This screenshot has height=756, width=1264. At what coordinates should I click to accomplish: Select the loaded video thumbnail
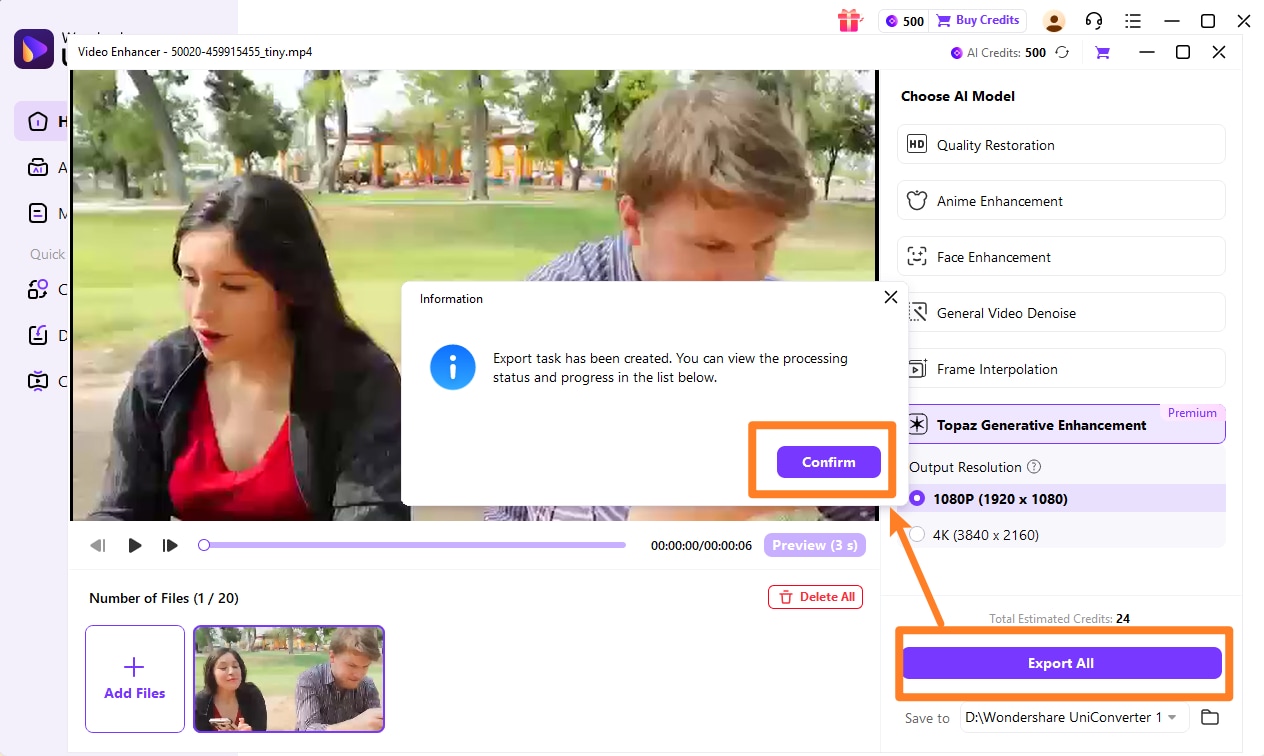288,679
